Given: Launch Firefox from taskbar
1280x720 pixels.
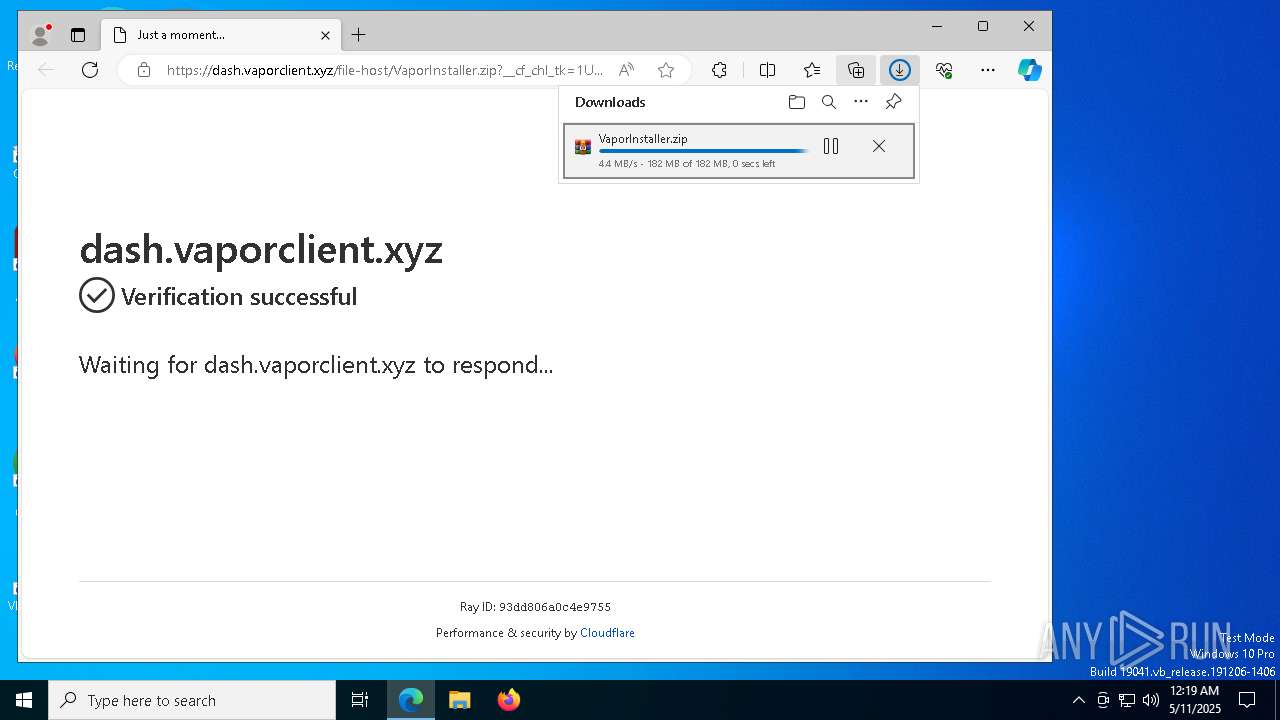Looking at the screenshot, I should (x=509, y=700).
